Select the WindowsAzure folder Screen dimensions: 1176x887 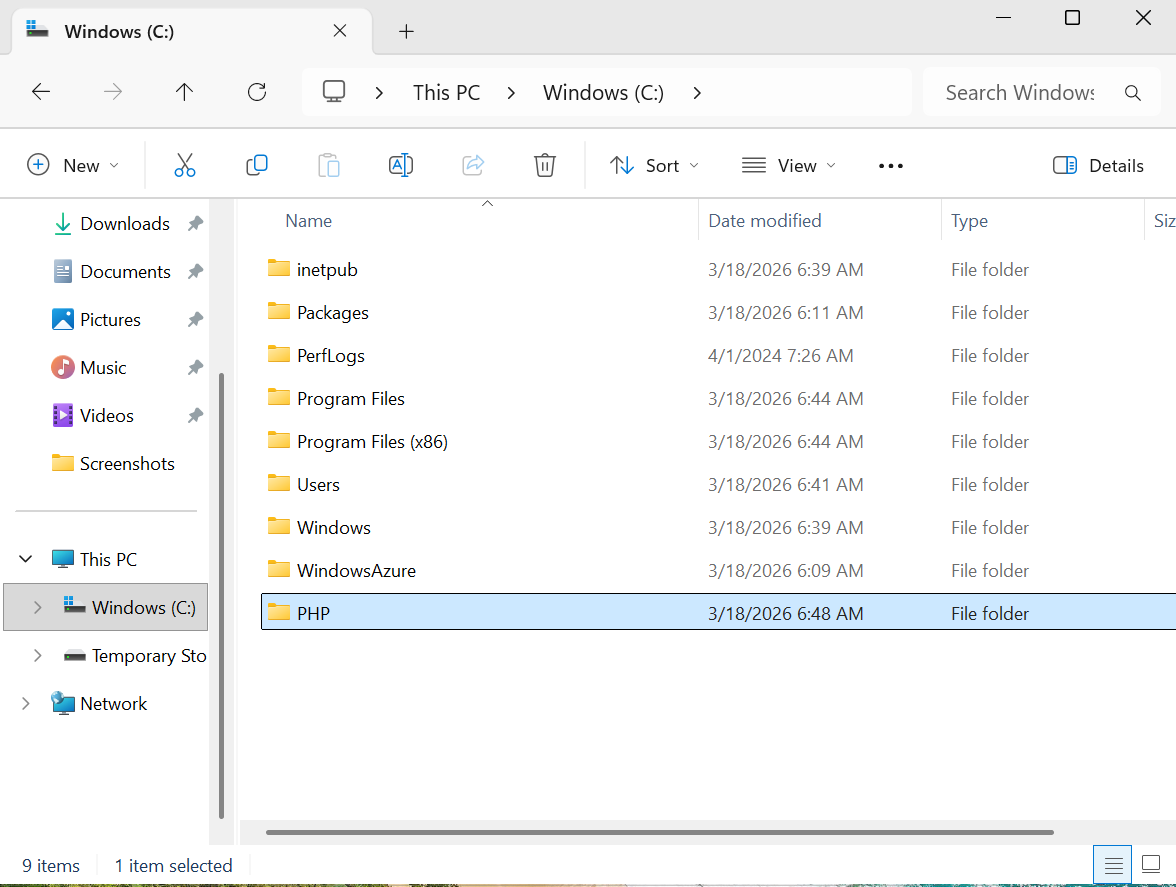click(x=356, y=571)
